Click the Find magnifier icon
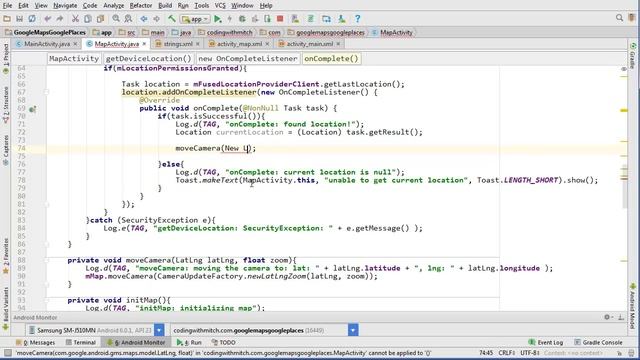 pos(116,19)
